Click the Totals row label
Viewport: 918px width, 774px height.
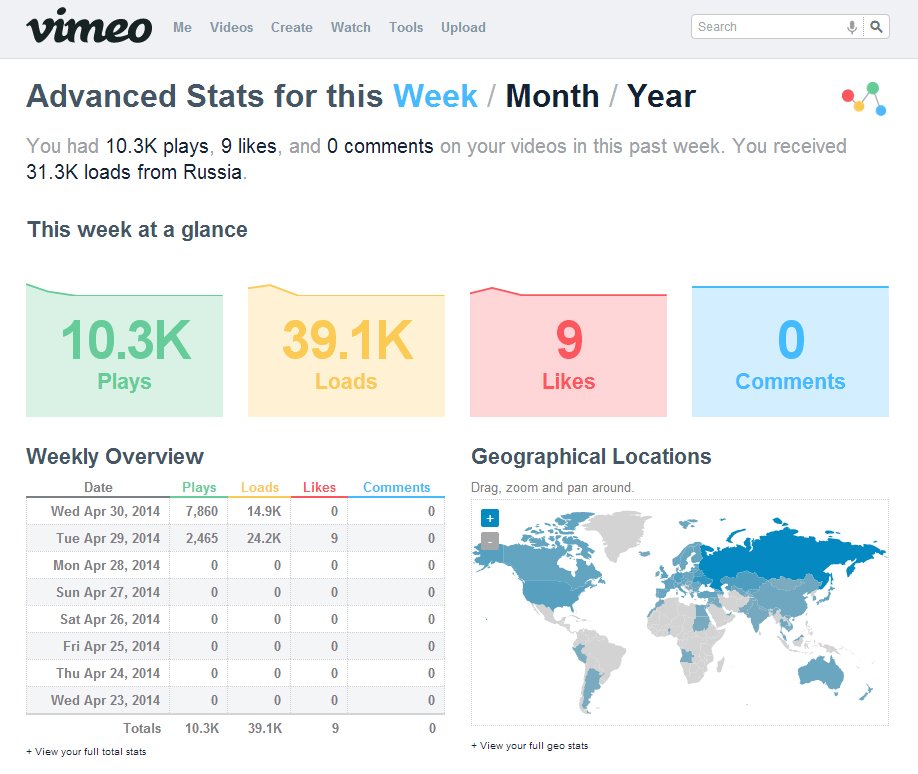pos(142,728)
